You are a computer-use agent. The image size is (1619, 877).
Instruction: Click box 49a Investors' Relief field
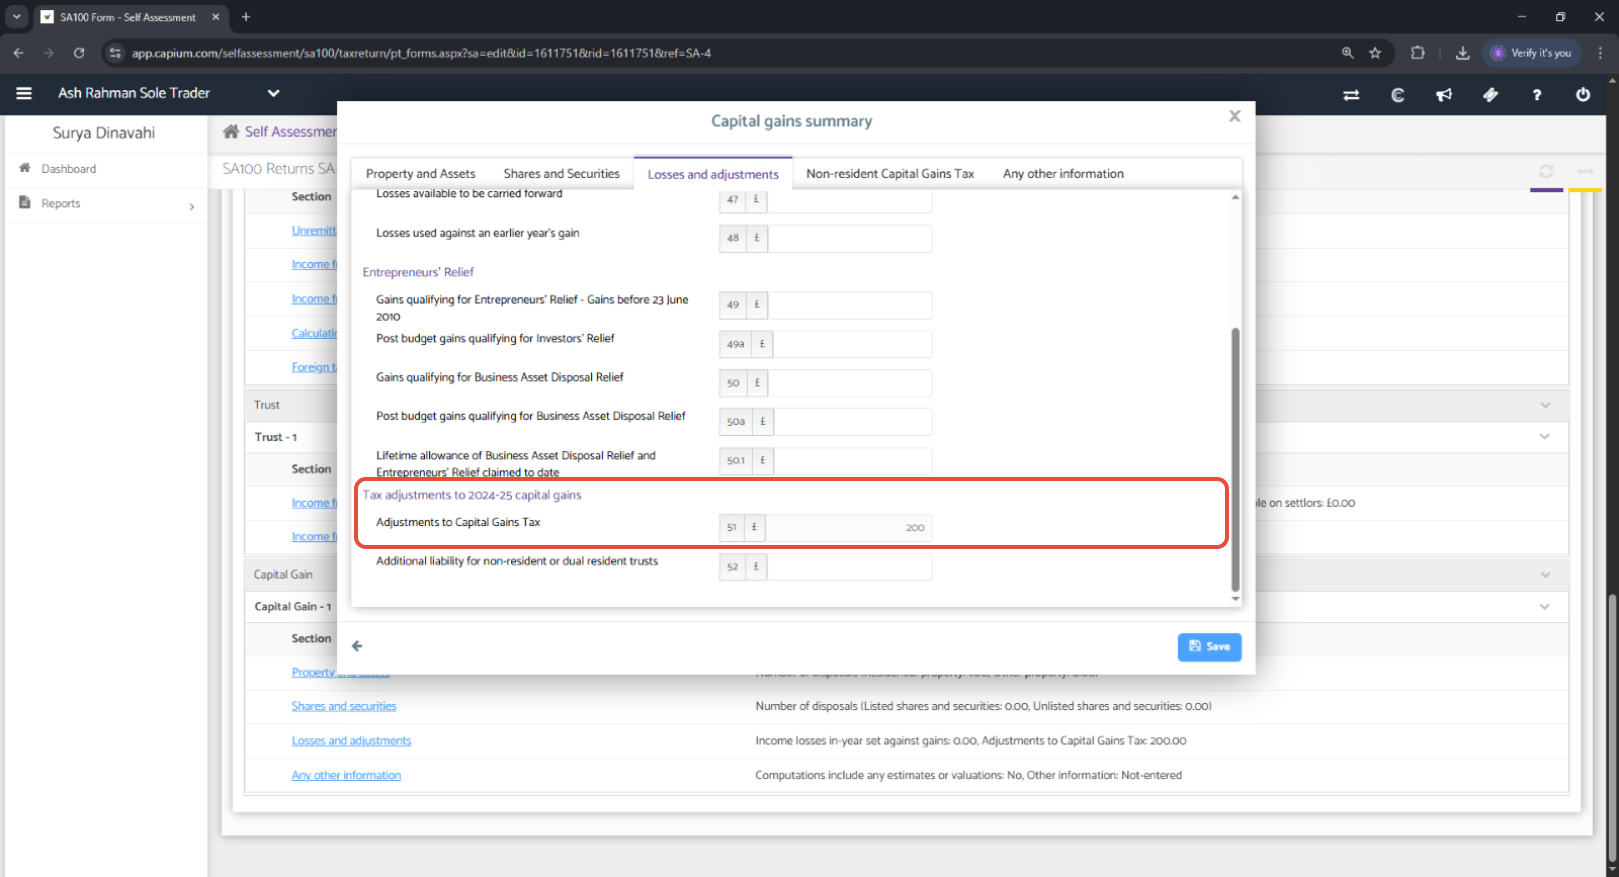(852, 344)
